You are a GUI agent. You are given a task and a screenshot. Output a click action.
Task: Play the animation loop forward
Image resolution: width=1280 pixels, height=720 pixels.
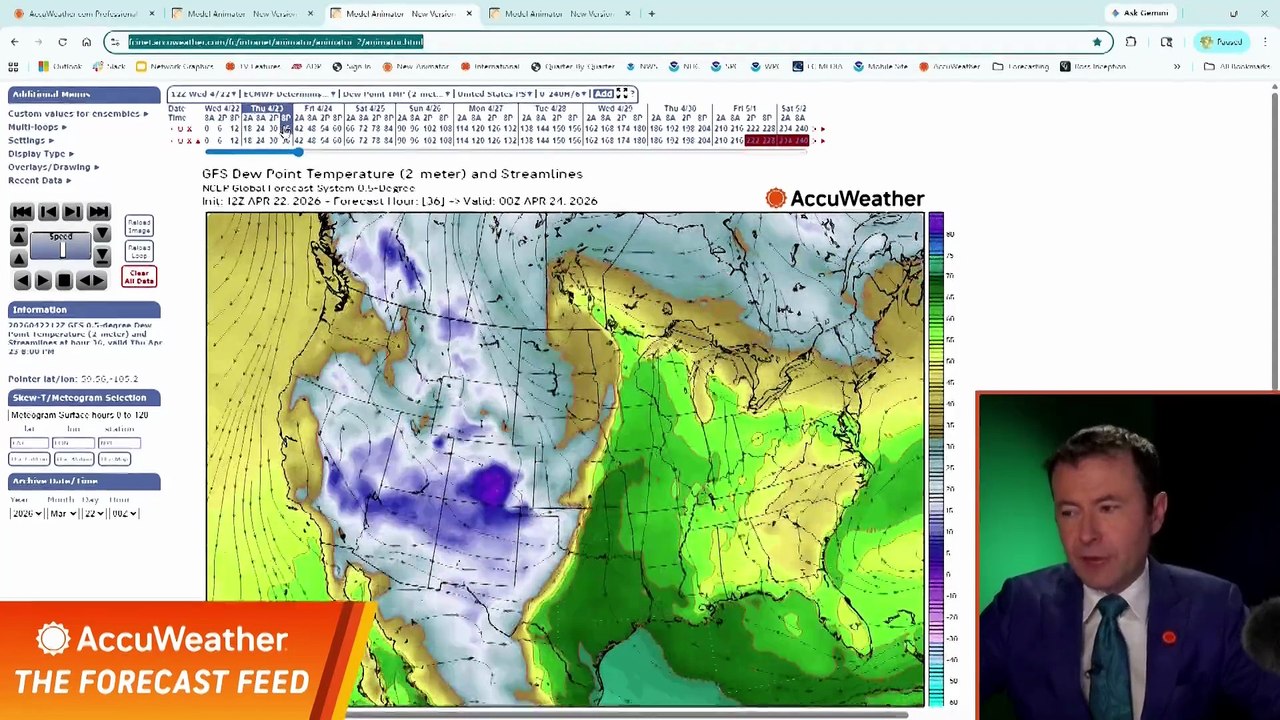(x=43, y=281)
